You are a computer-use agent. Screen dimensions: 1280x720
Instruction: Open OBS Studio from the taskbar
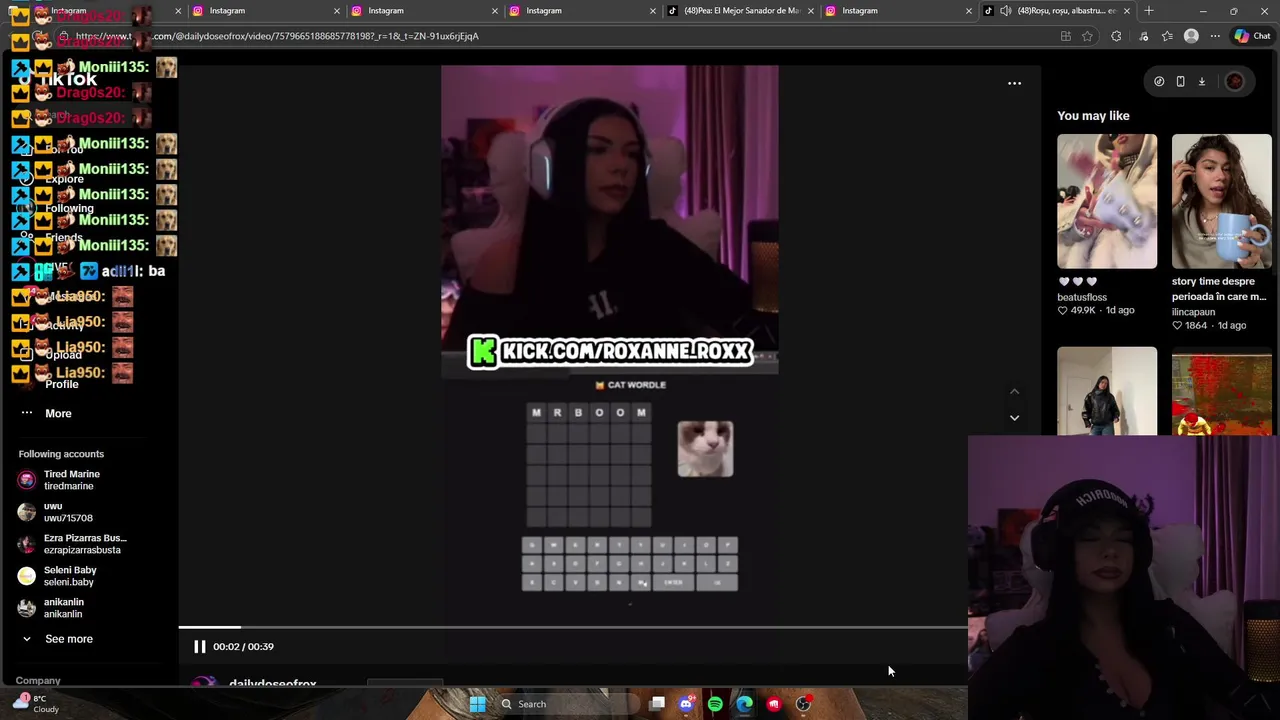(x=803, y=704)
